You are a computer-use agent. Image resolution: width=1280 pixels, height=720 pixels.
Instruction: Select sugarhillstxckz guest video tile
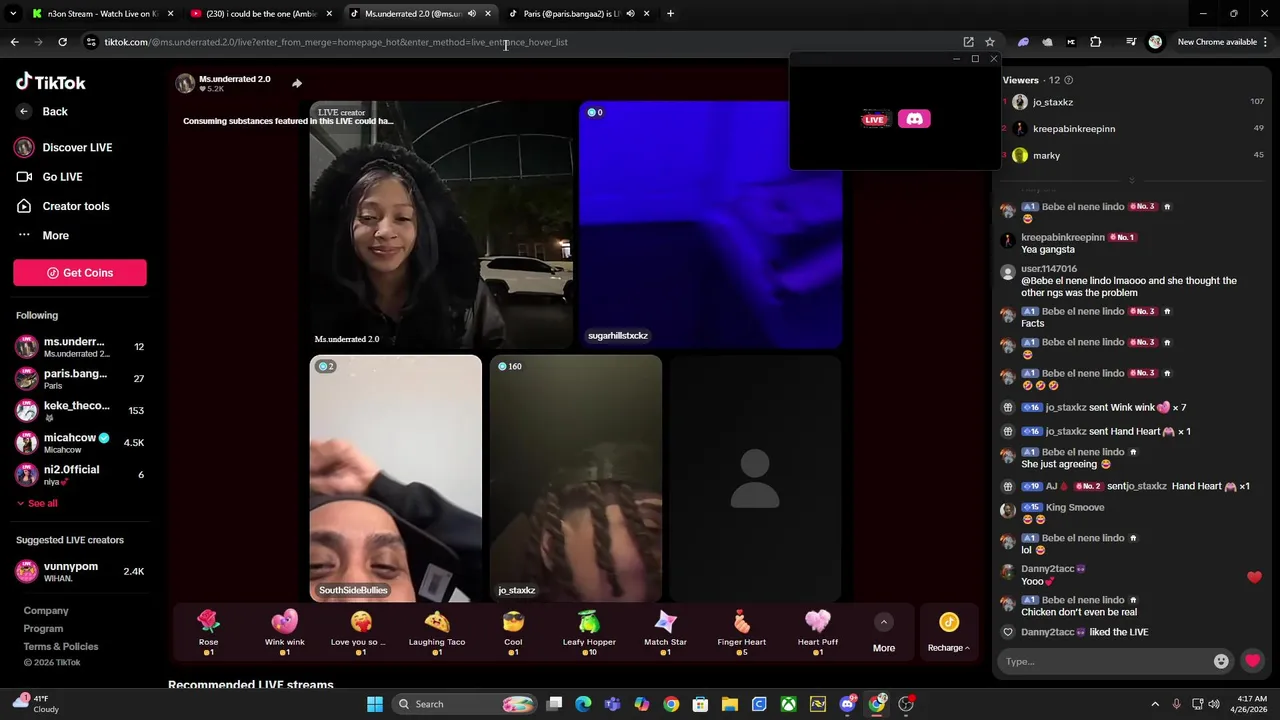710,224
